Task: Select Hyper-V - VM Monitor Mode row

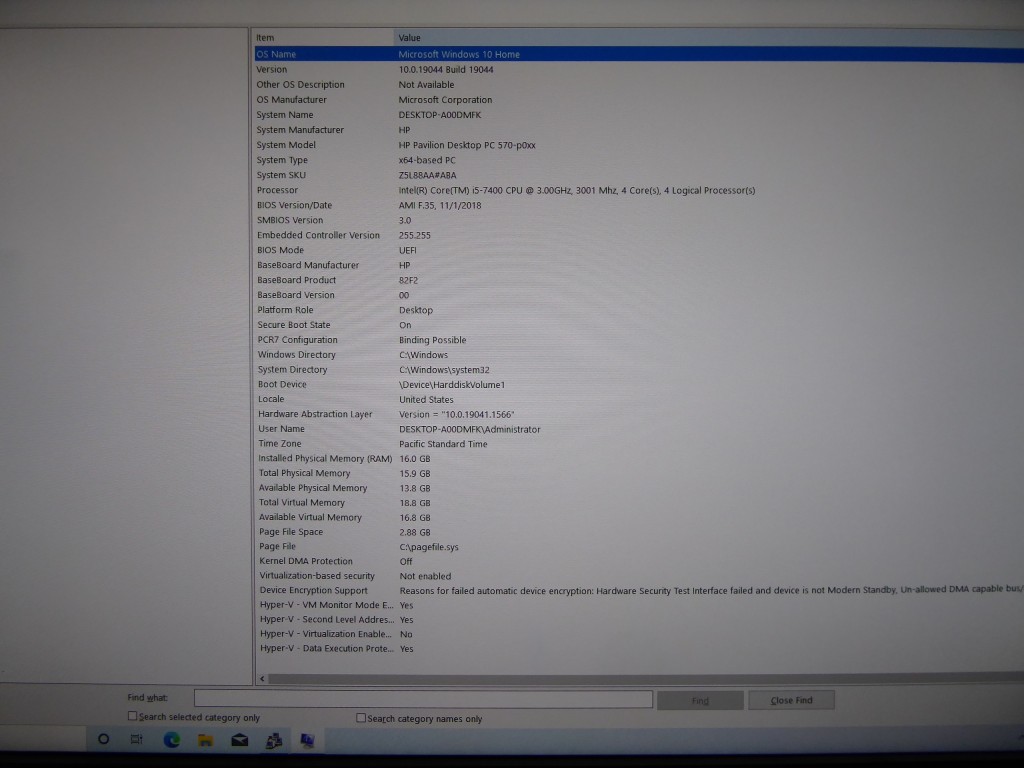Action: pos(641,605)
